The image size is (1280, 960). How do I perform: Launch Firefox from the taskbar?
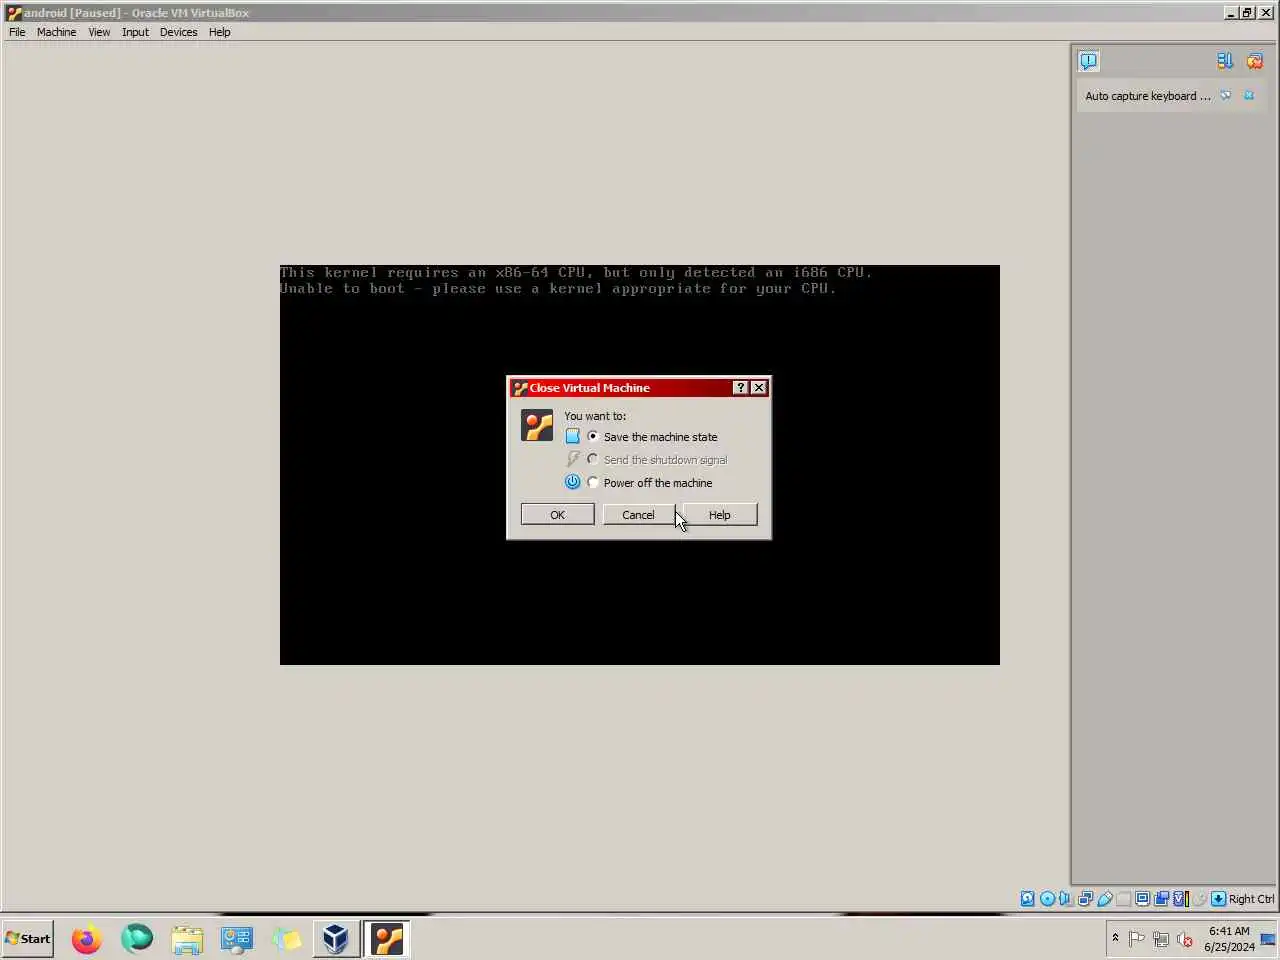(x=87, y=938)
